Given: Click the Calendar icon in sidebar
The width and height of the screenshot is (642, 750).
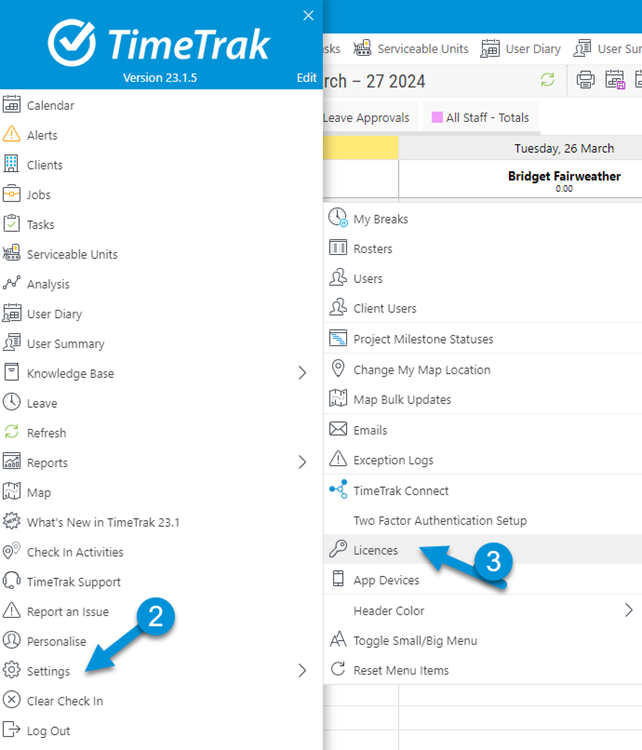Looking at the screenshot, I should (12, 105).
